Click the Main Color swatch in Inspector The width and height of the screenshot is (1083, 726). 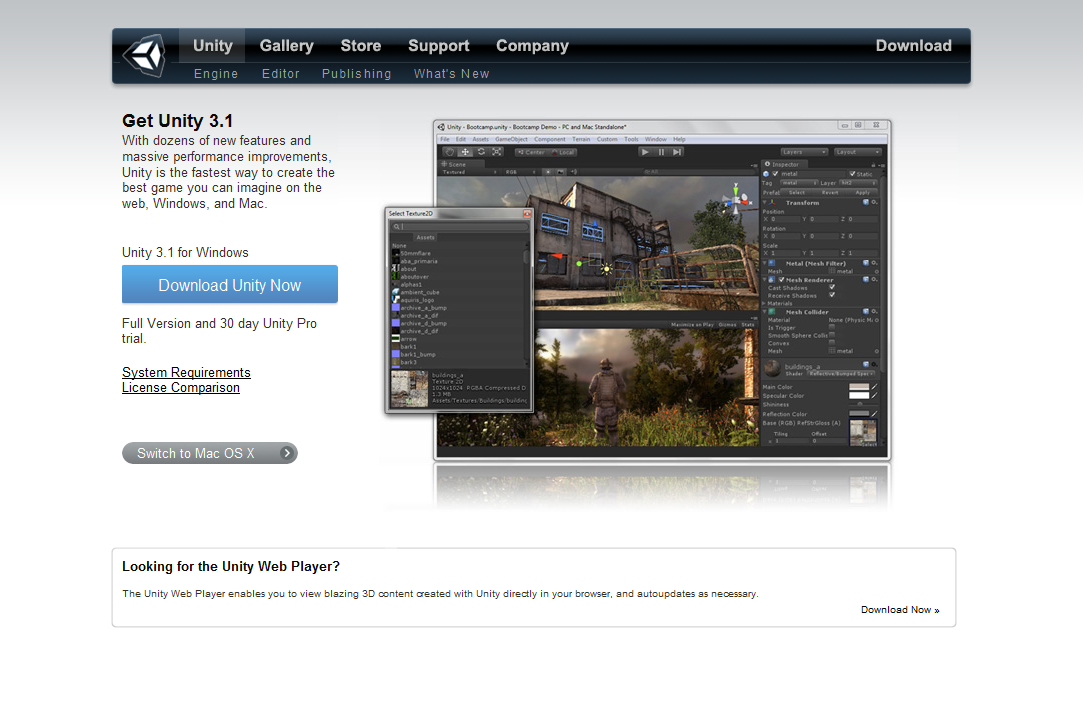coord(858,387)
